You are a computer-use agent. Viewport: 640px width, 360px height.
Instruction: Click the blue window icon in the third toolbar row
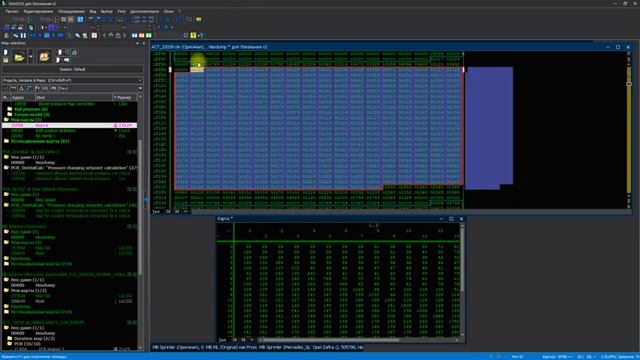click(x=134, y=36)
